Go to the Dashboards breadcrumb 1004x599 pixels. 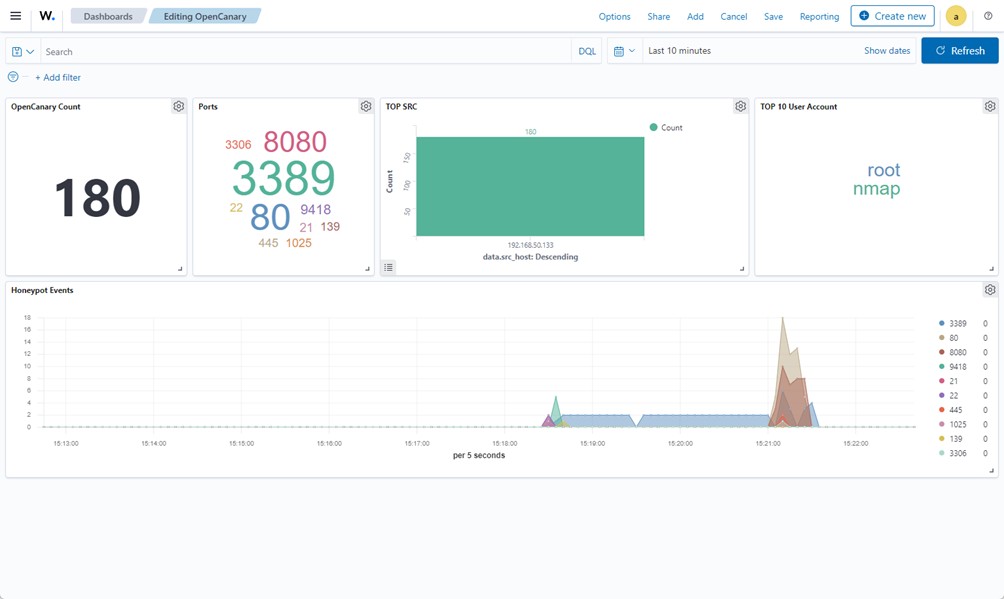point(107,16)
